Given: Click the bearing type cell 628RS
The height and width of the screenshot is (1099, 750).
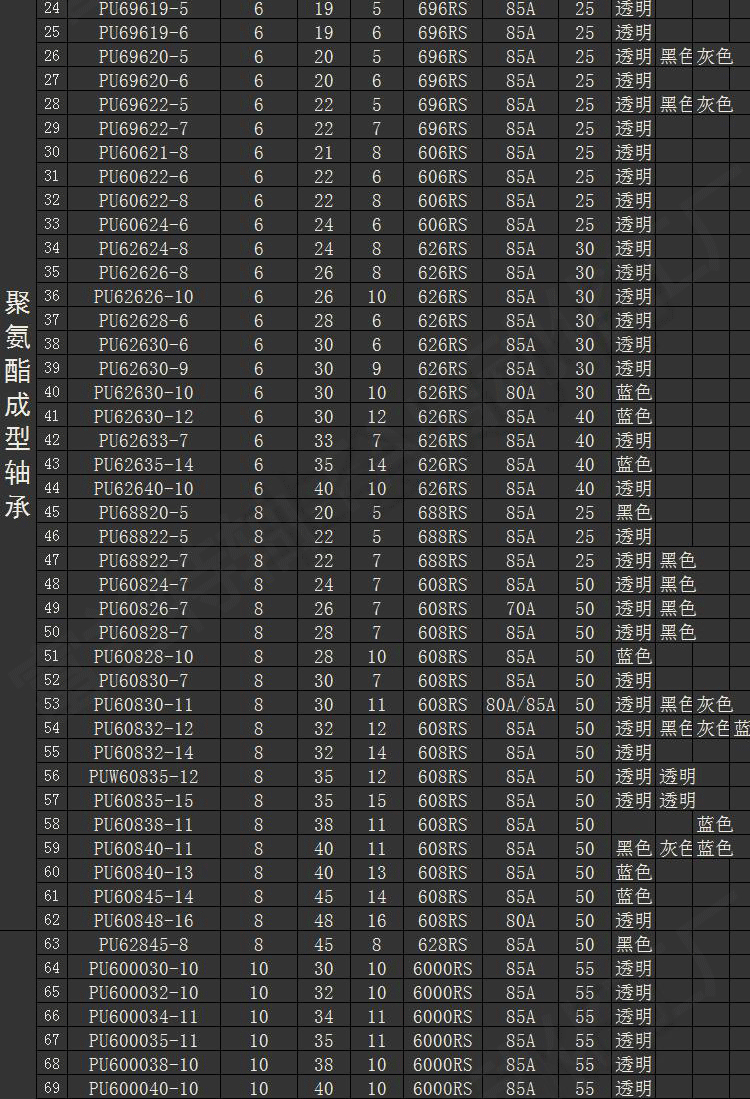Looking at the screenshot, I should point(442,945).
